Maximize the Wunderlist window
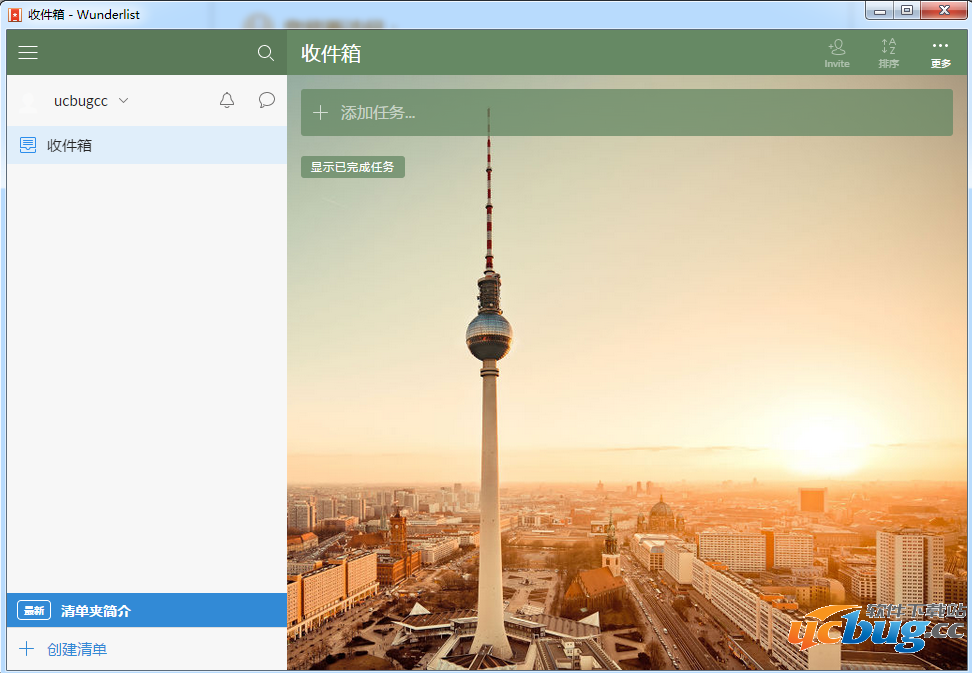 [907, 11]
